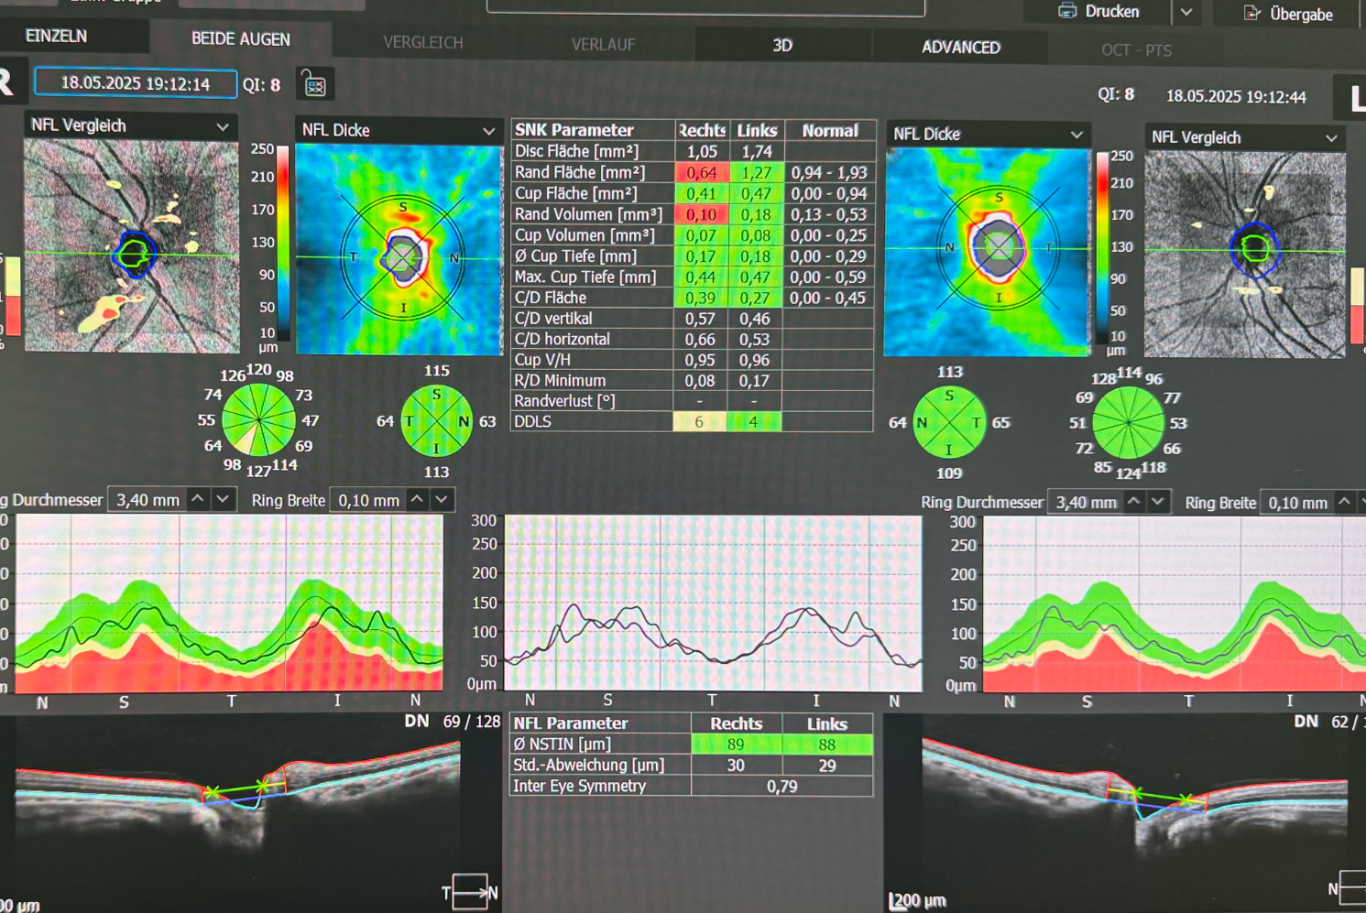Screen dimensions: 1366x913
Task: Open the Drucken options dropdown arrow
Action: [x=1186, y=12]
